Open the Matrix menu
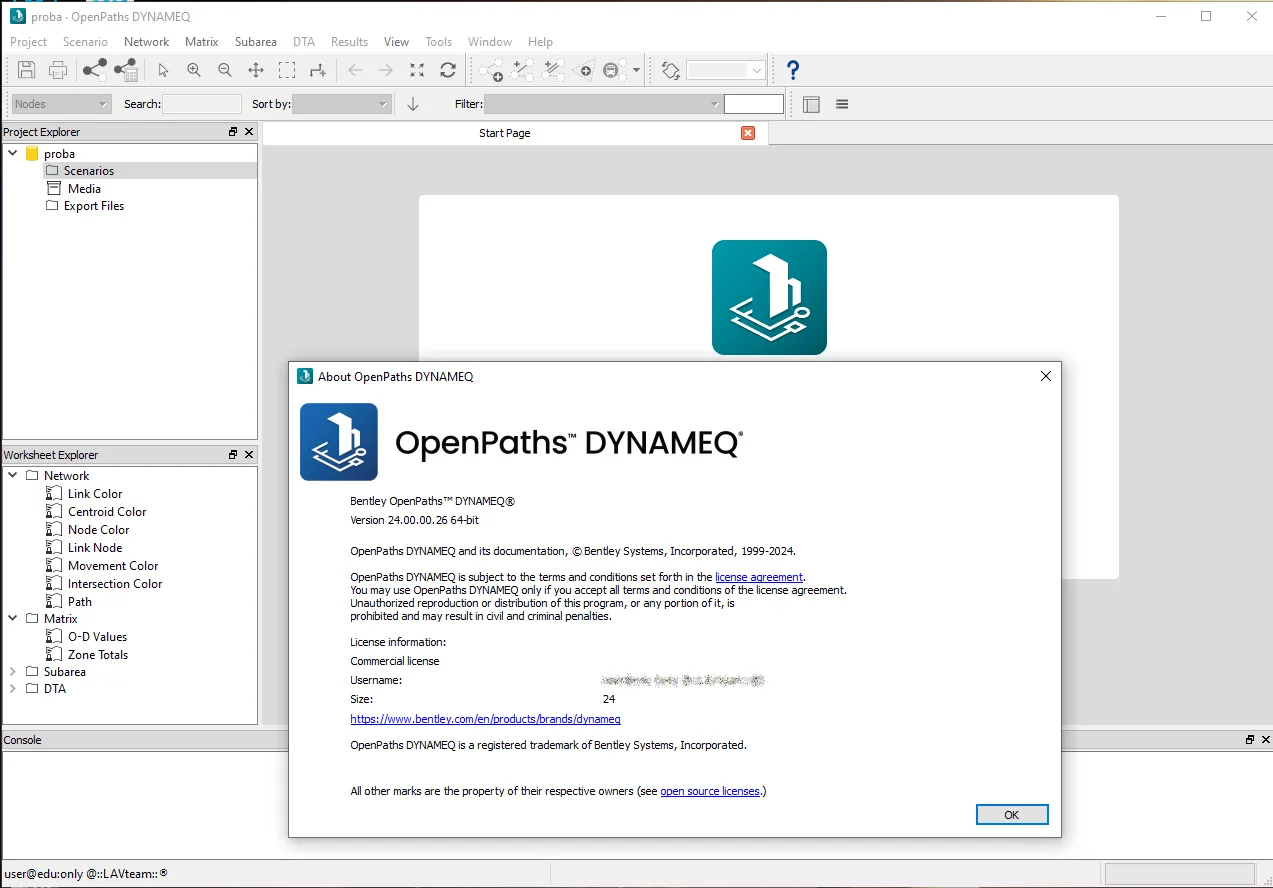This screenshot has height=888, width=1273. coord(201,42)
